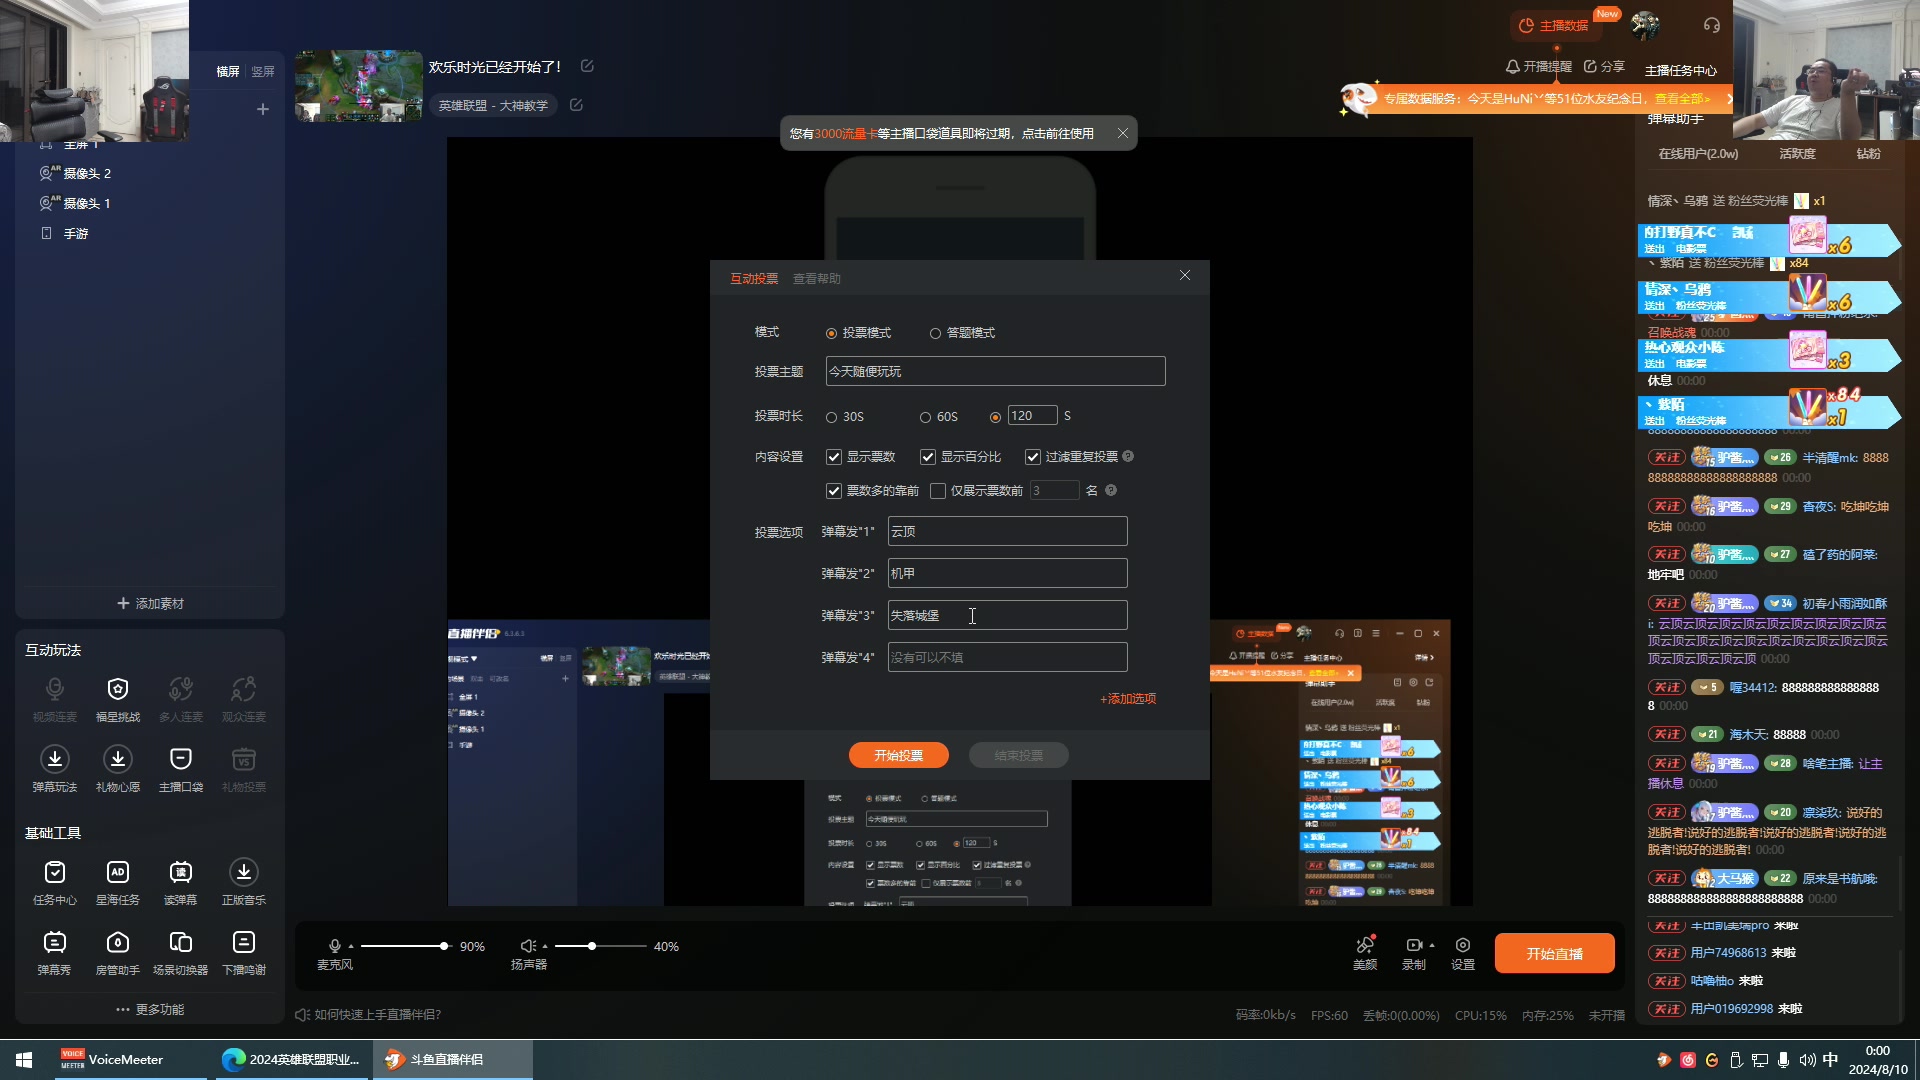Open 主播数据 streamer data button

(1555, 25)
